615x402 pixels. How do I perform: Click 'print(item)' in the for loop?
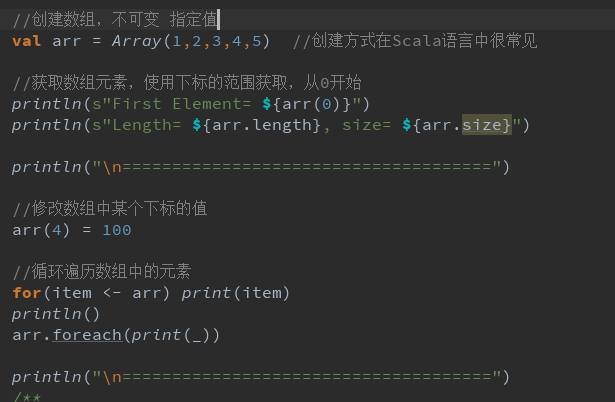point(235,293)
